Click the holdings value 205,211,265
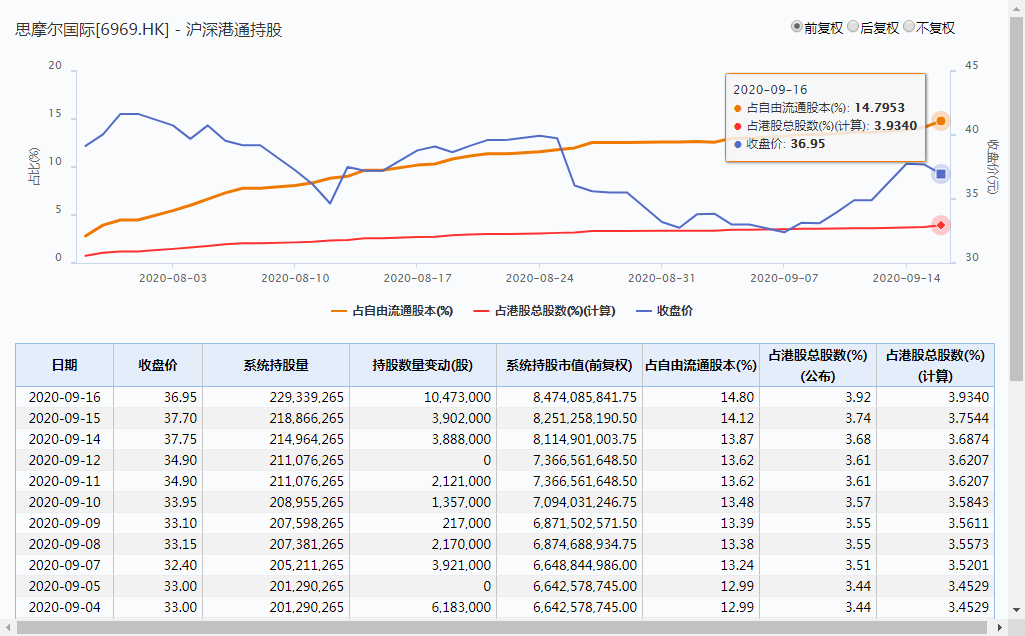This screenshot has height=636, width=1025. [306, 565]
